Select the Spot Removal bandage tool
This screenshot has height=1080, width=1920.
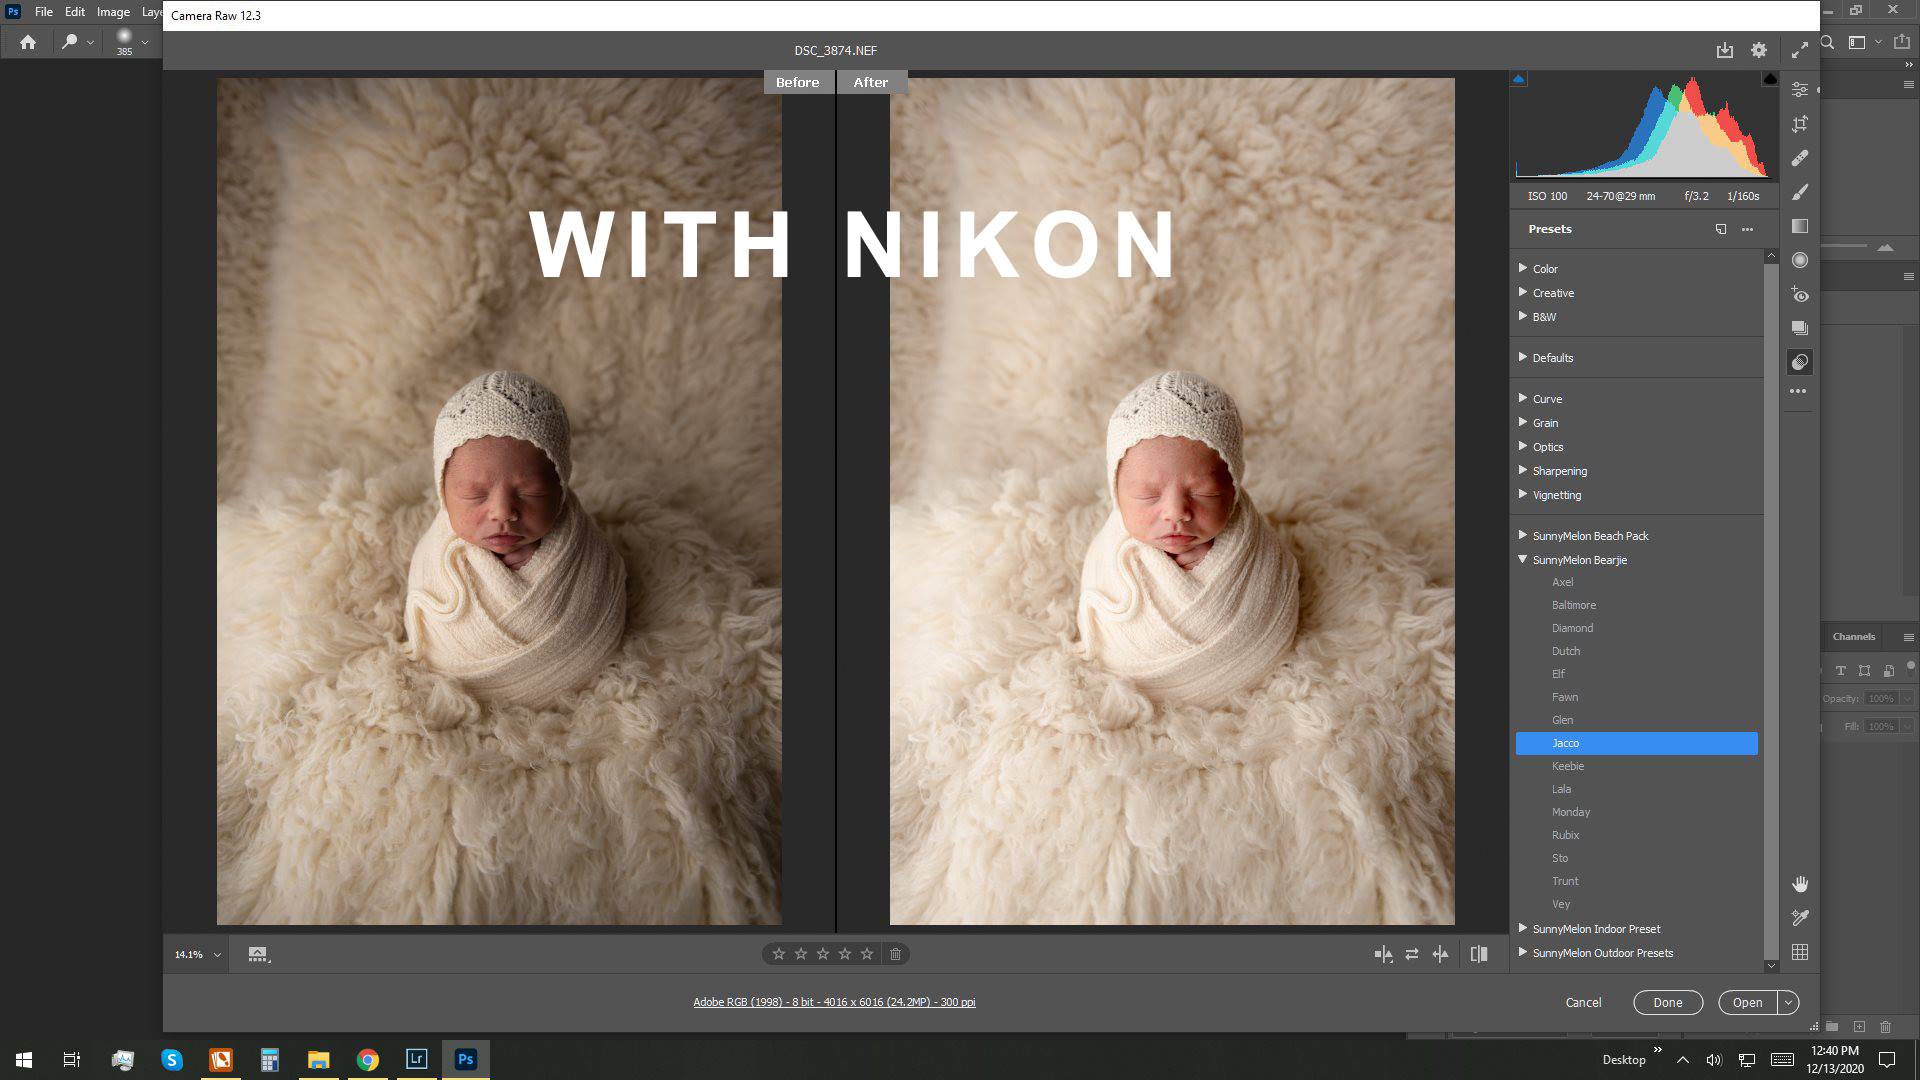pos(1800,158)
